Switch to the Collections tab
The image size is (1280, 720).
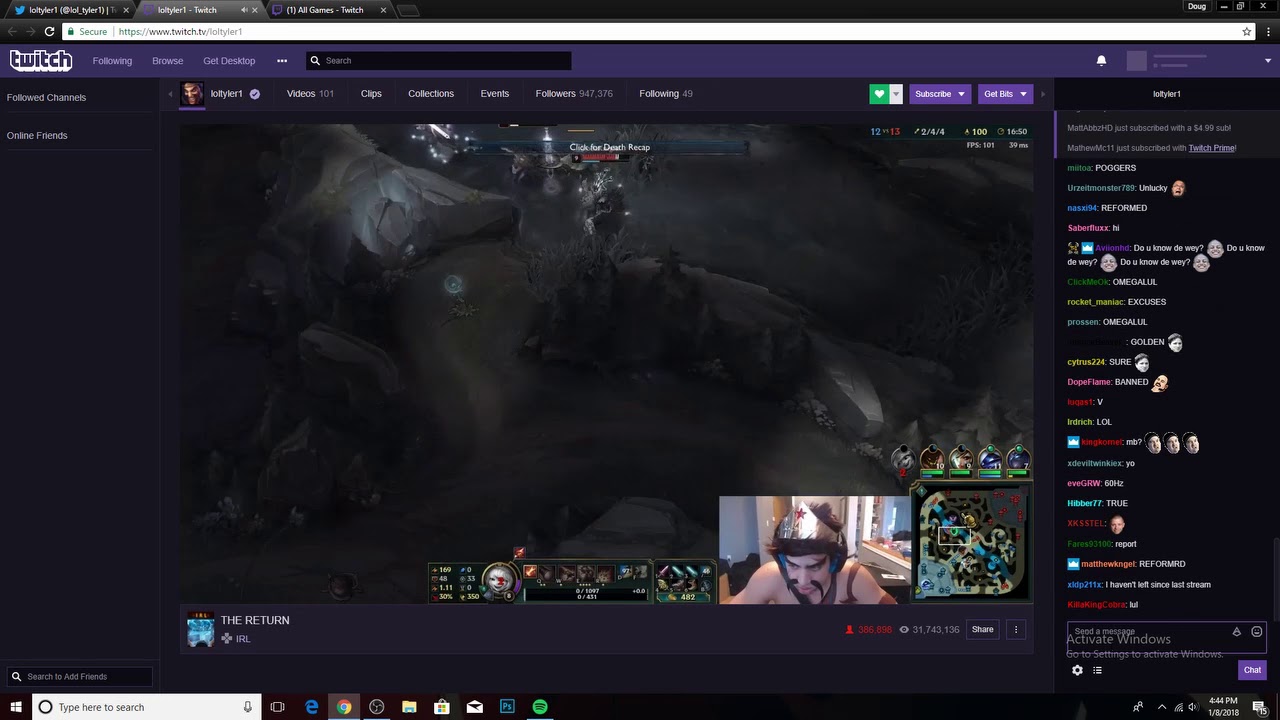(431, 94)
